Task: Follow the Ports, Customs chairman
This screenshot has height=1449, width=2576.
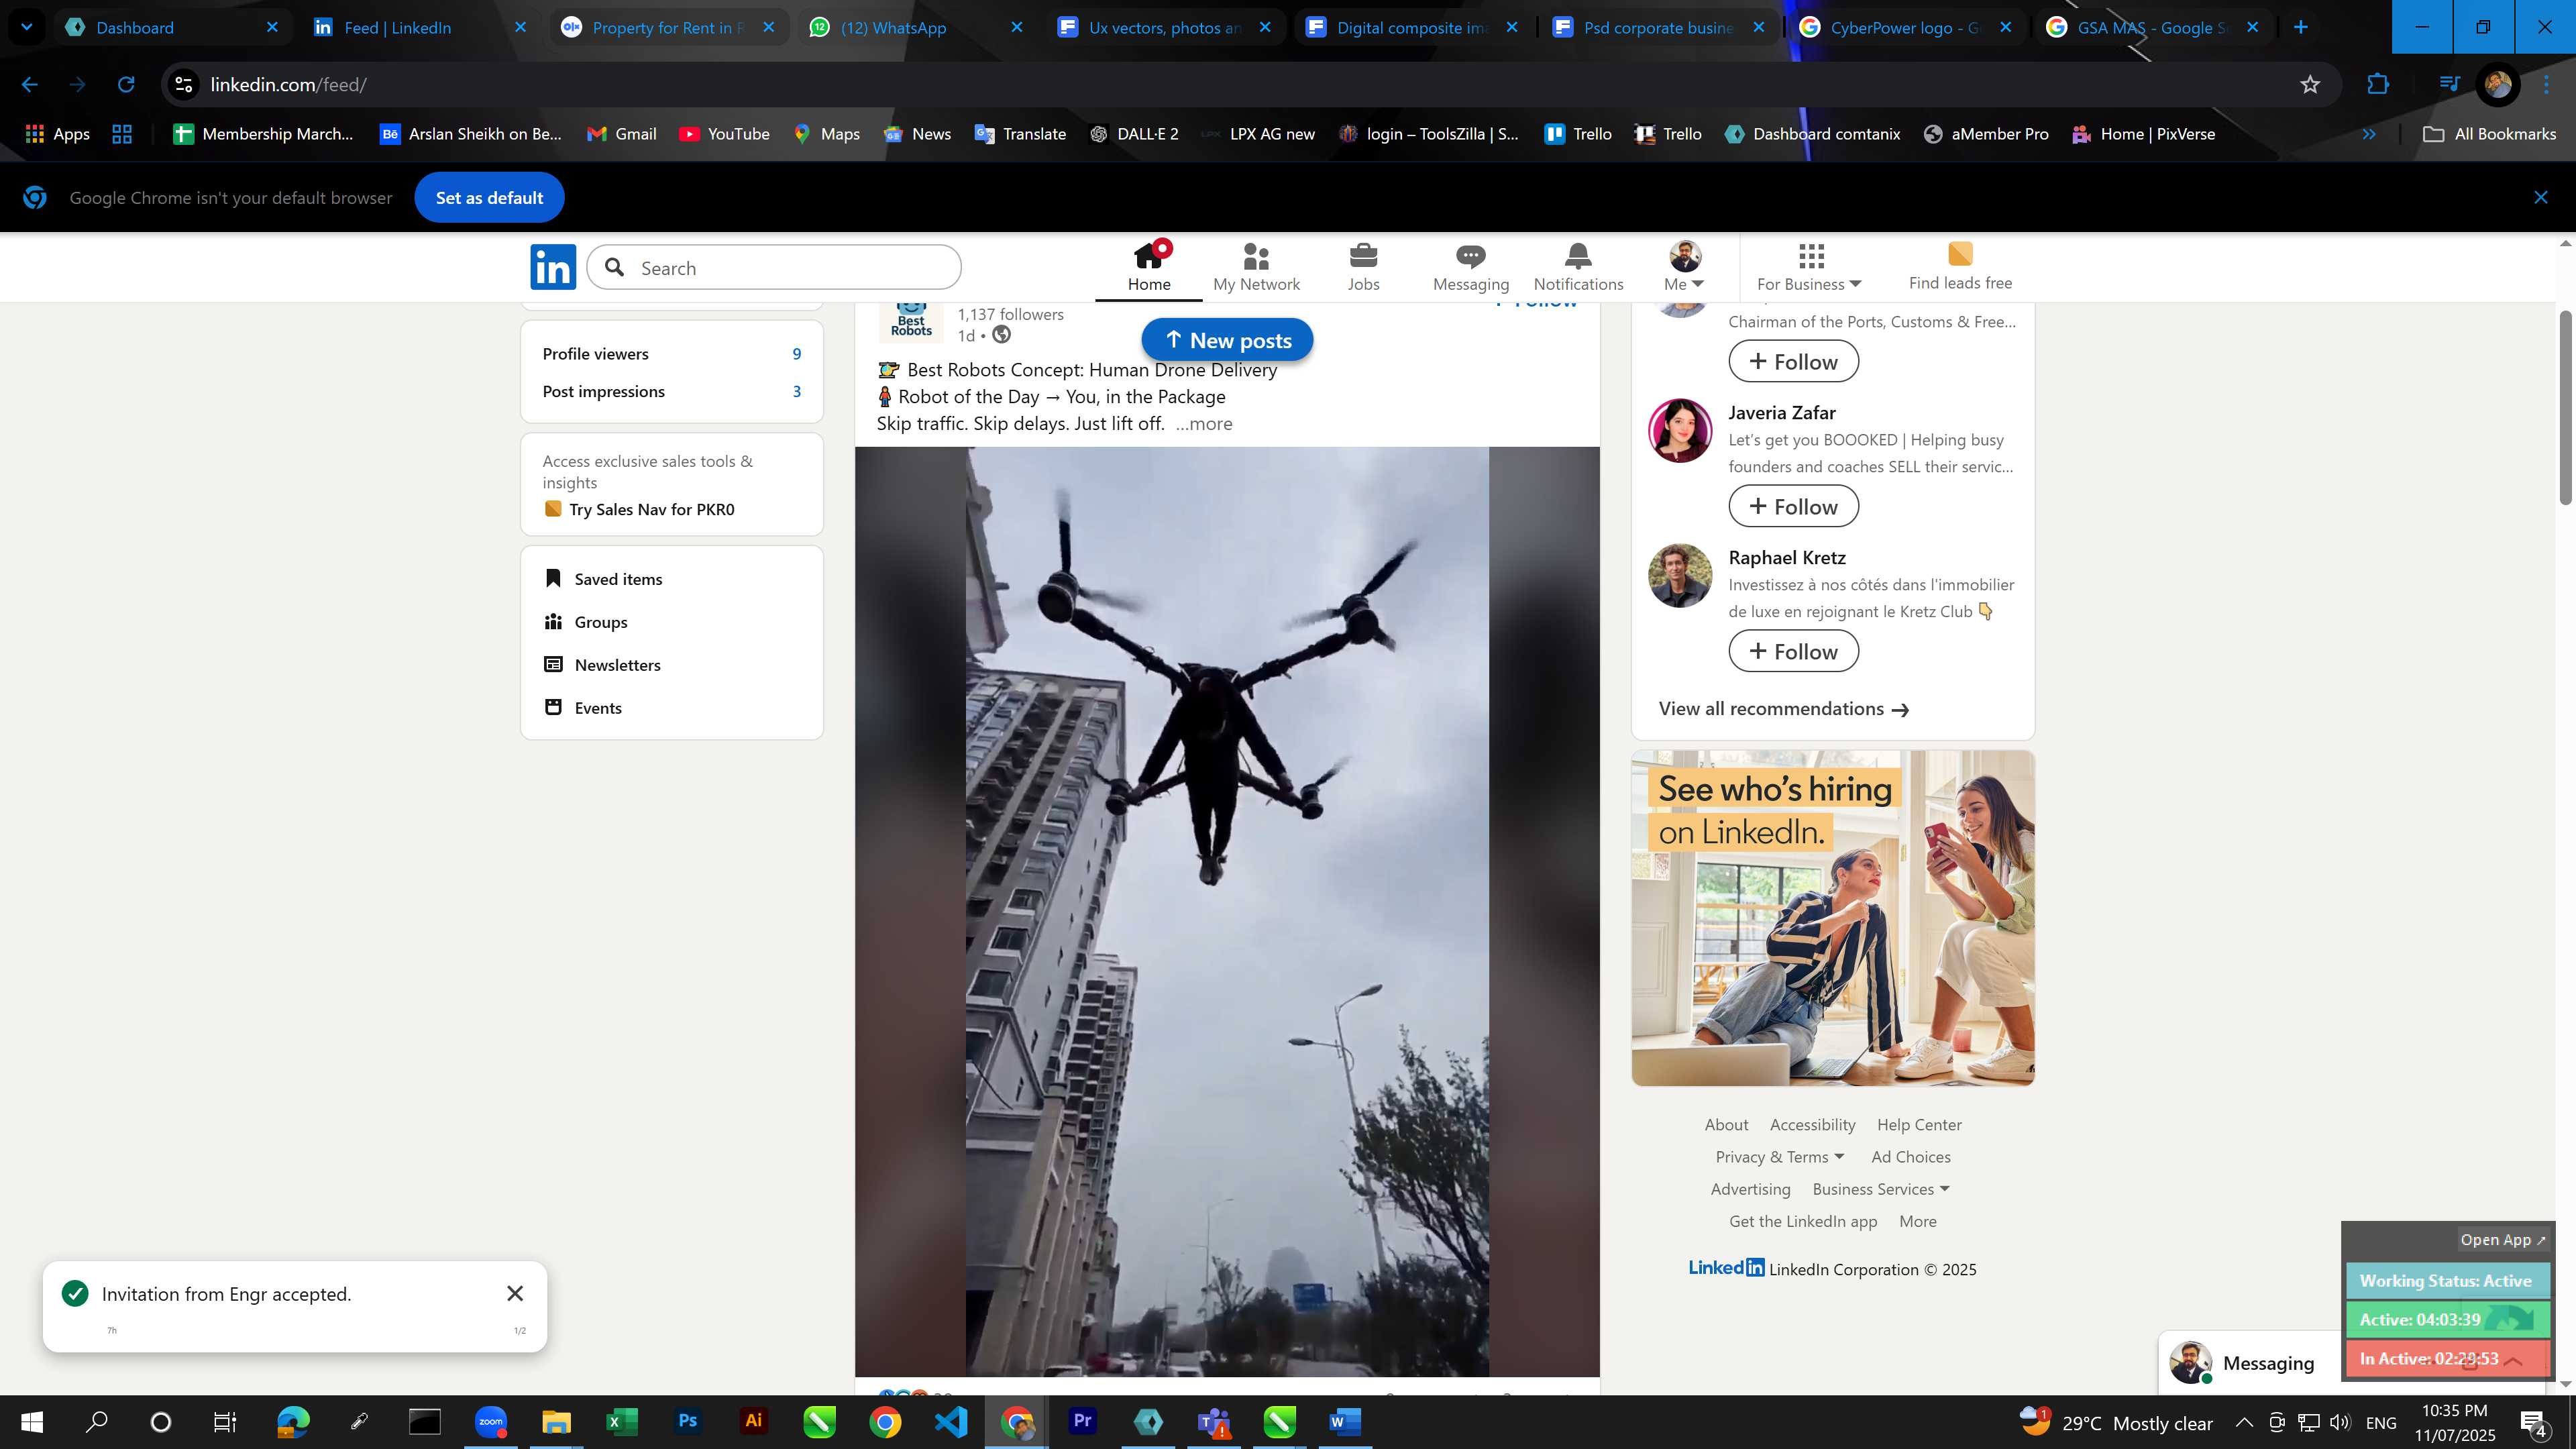Action: point(1793,362)
